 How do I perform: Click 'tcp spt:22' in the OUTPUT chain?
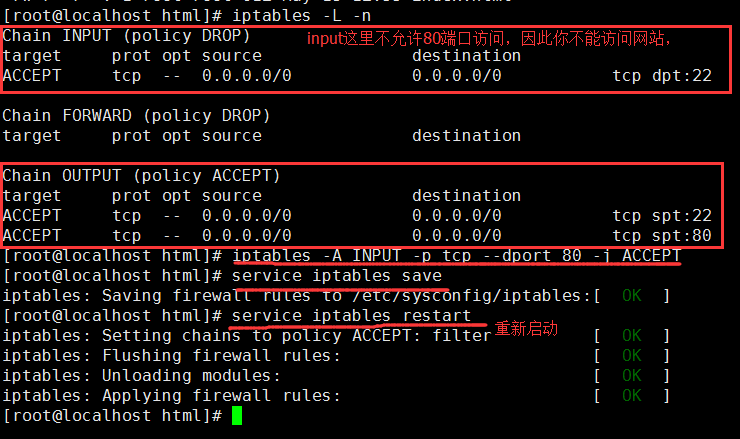pyautogui.click(x=662, y=216)
